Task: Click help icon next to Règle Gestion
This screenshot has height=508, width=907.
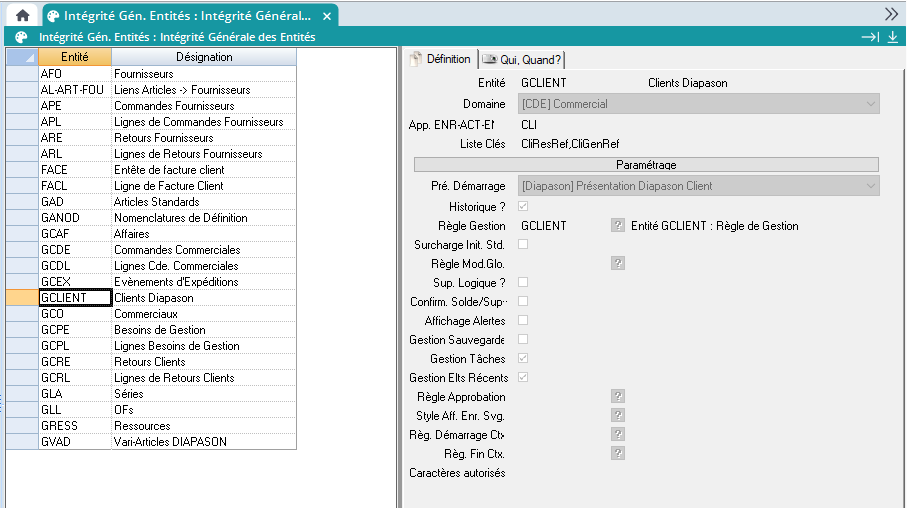Action: (x=618, y=226)
